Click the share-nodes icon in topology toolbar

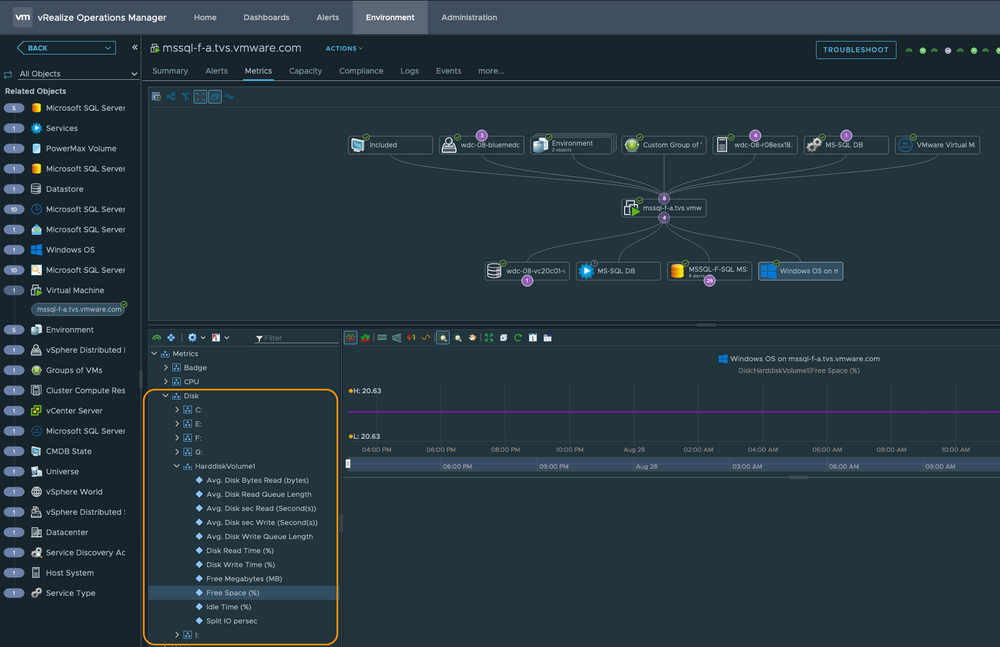171,96
